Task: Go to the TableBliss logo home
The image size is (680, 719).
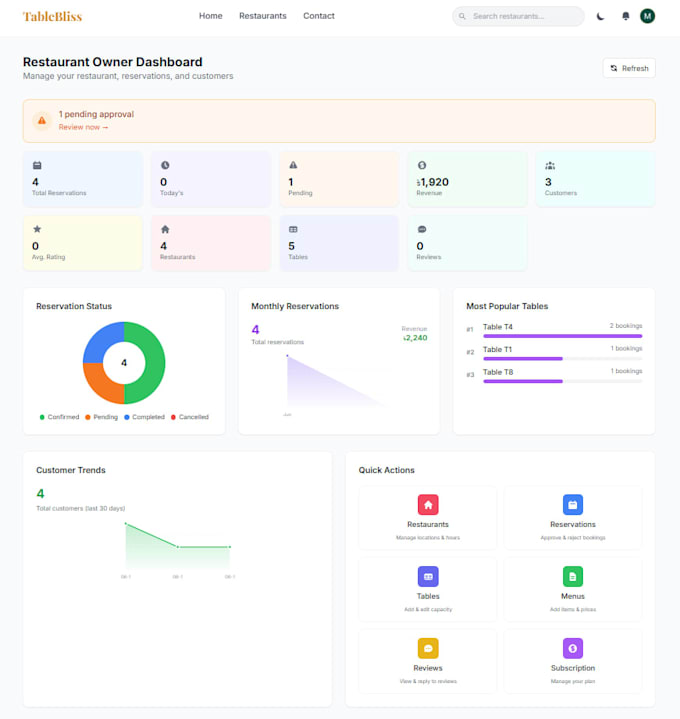Action: [x=52, y=17]
